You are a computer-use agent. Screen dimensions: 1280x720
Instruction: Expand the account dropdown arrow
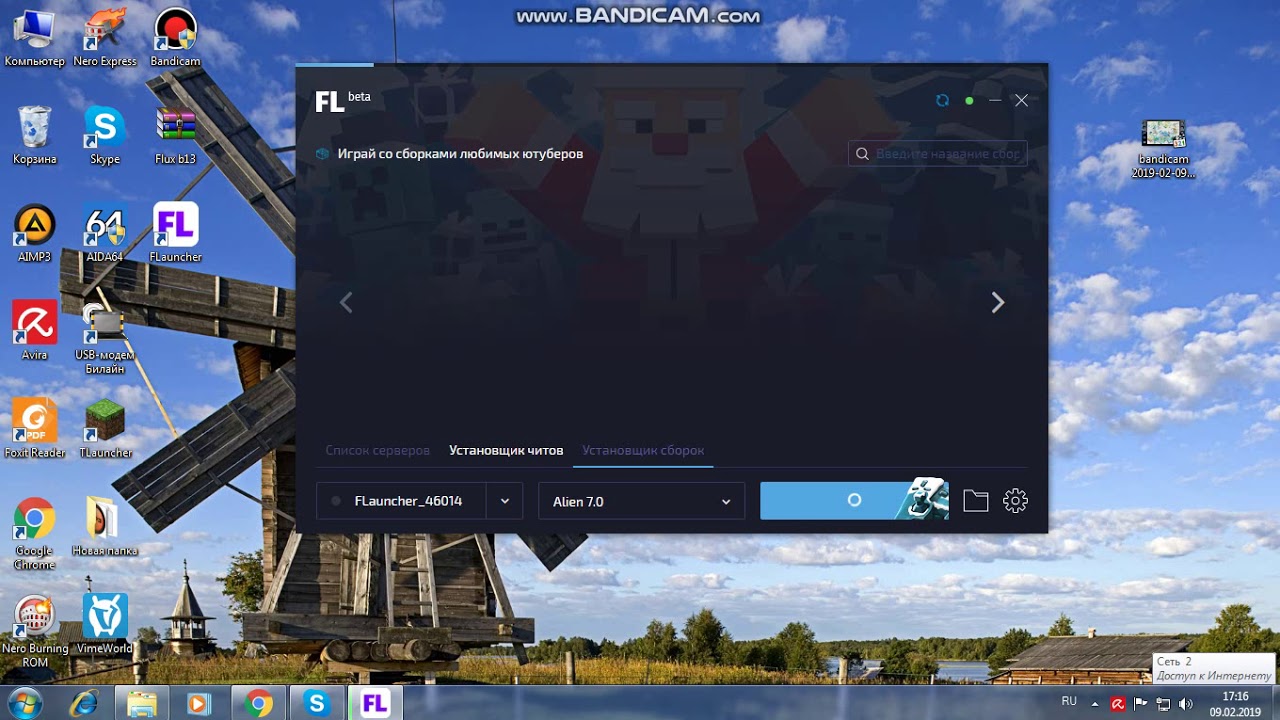coord(505,501)
